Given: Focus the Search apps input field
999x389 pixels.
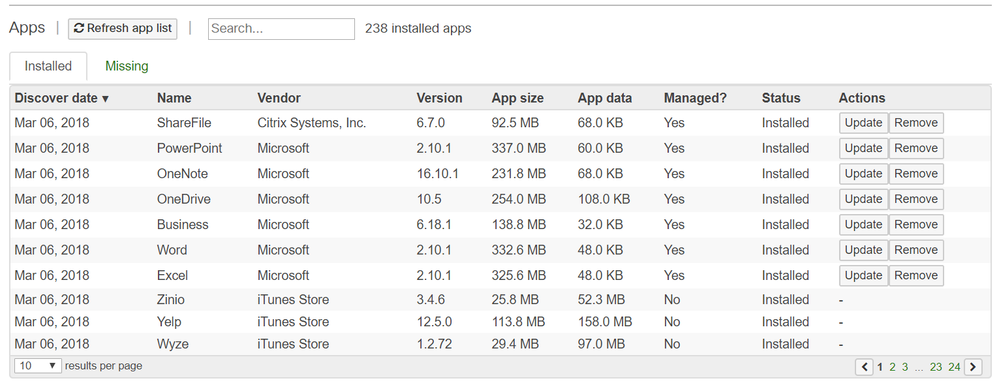Looking at the screenshot, I should tap(281, 29).
